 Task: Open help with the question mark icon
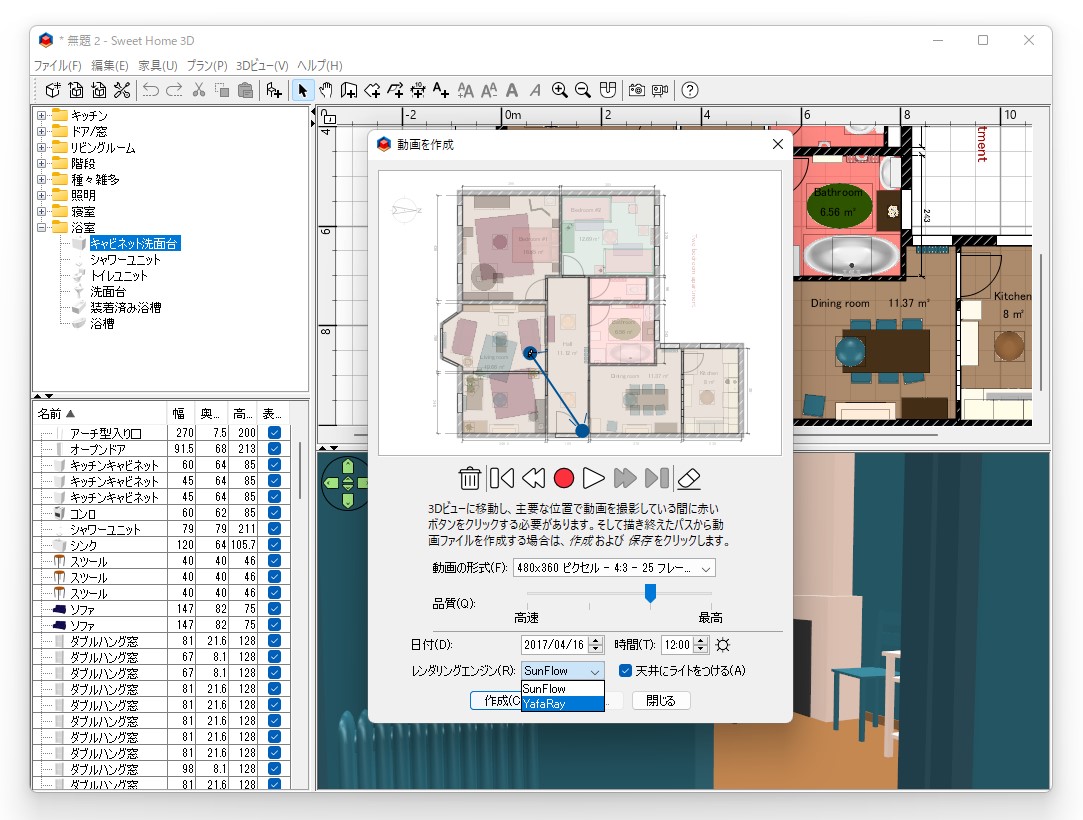[x=689, y=90]
